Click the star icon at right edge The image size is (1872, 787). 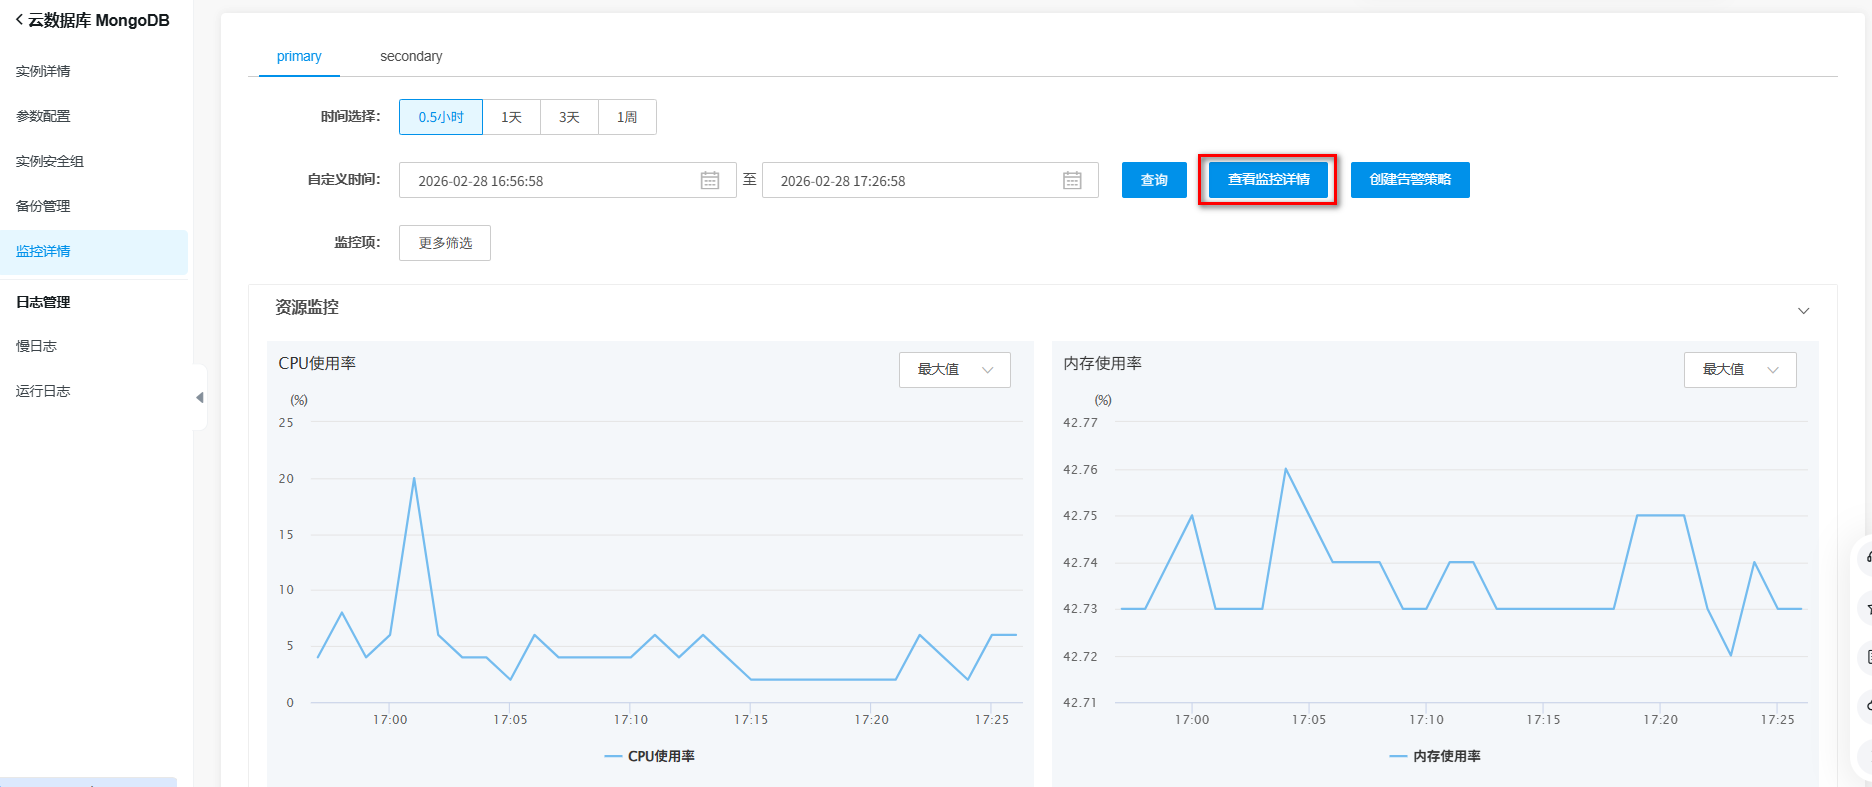coord(1866,607)
